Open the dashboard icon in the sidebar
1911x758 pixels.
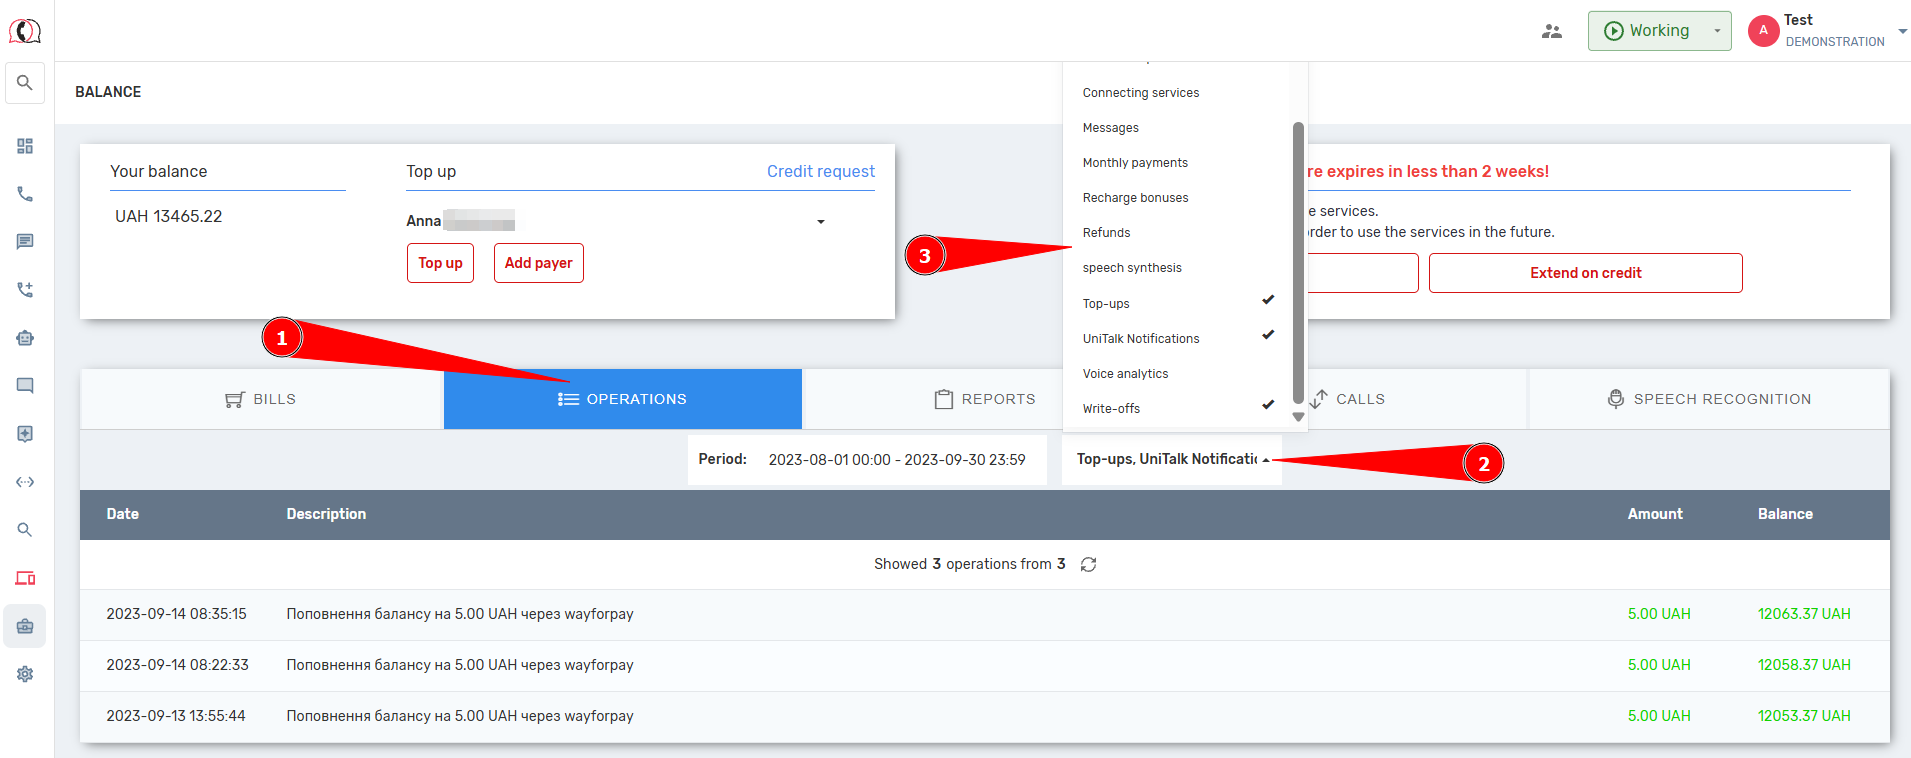point(25,146)
